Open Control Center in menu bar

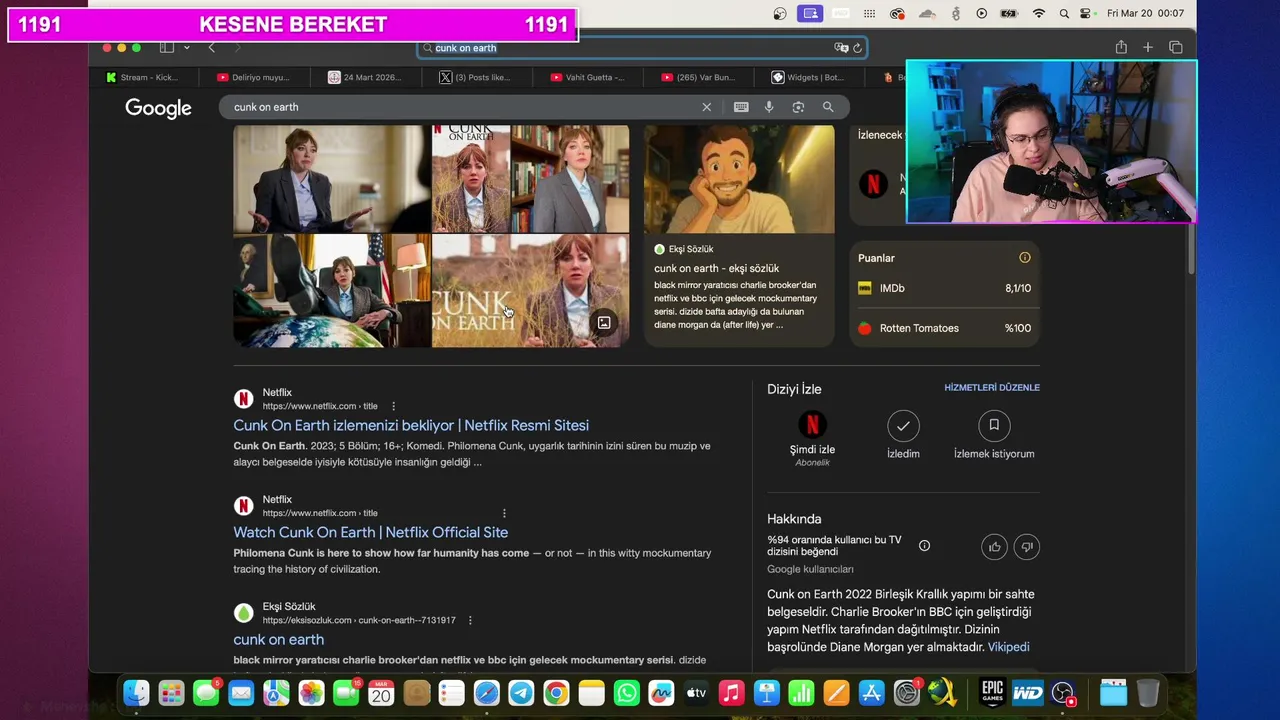tap(1086, 13)
